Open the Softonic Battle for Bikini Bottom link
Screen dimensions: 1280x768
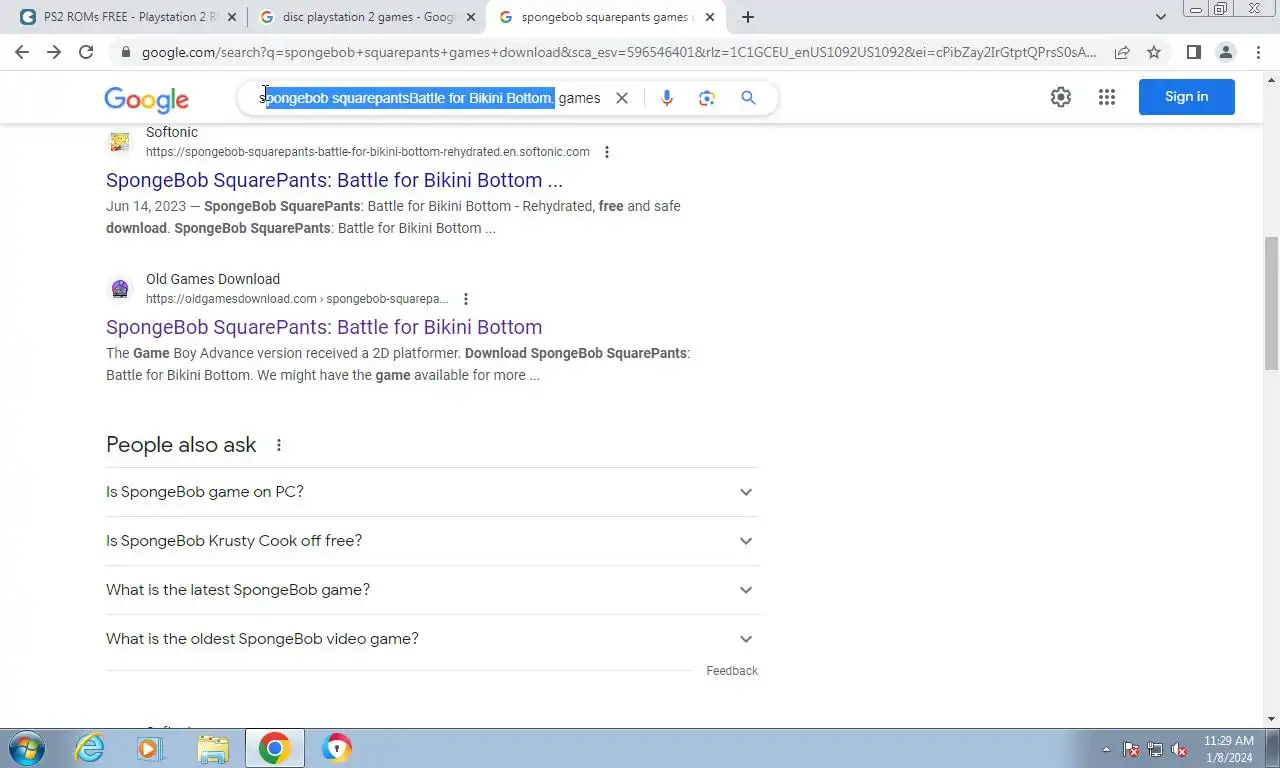click(x=334, y=180)
